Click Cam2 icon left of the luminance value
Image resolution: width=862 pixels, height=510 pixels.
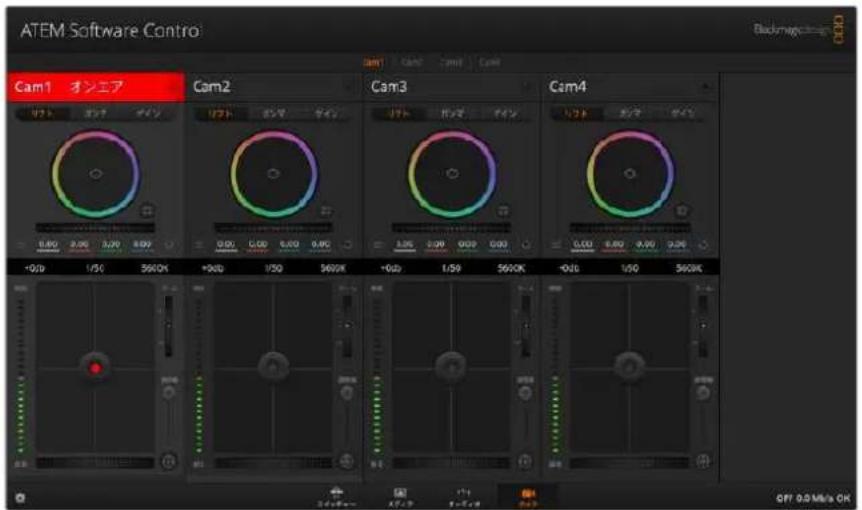[x=200, y=245]
